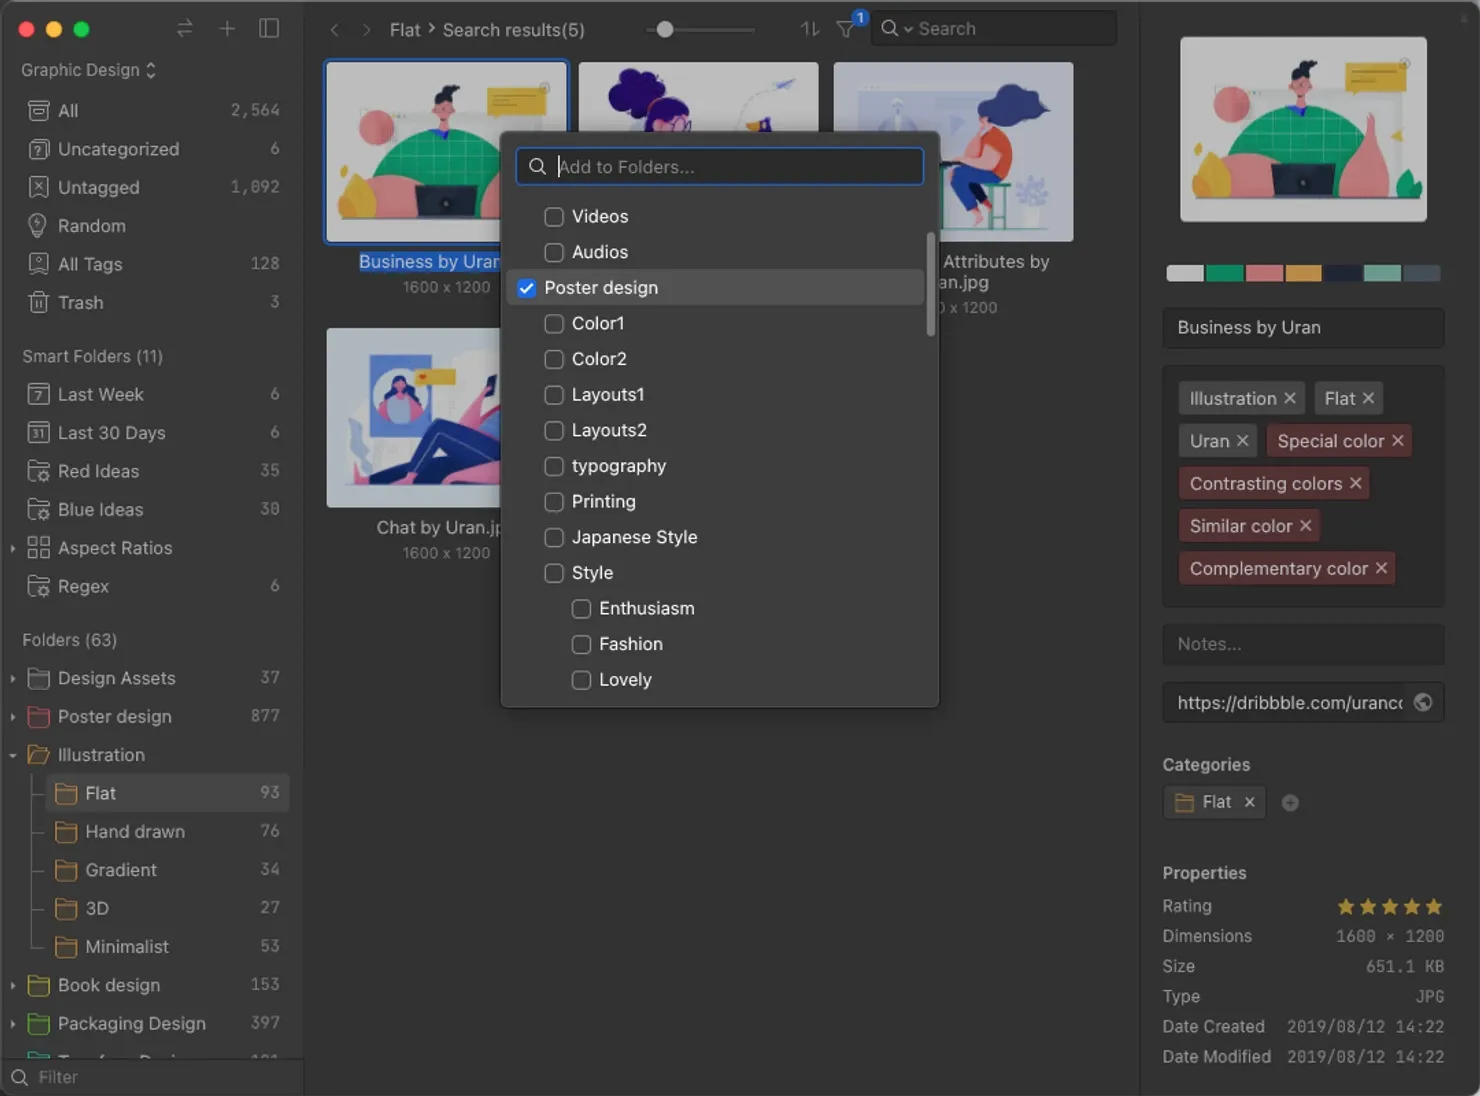This screenshot has width=1480, height=1096.
Task: Open the sort order icon
Action: click(x=810, y=29)
